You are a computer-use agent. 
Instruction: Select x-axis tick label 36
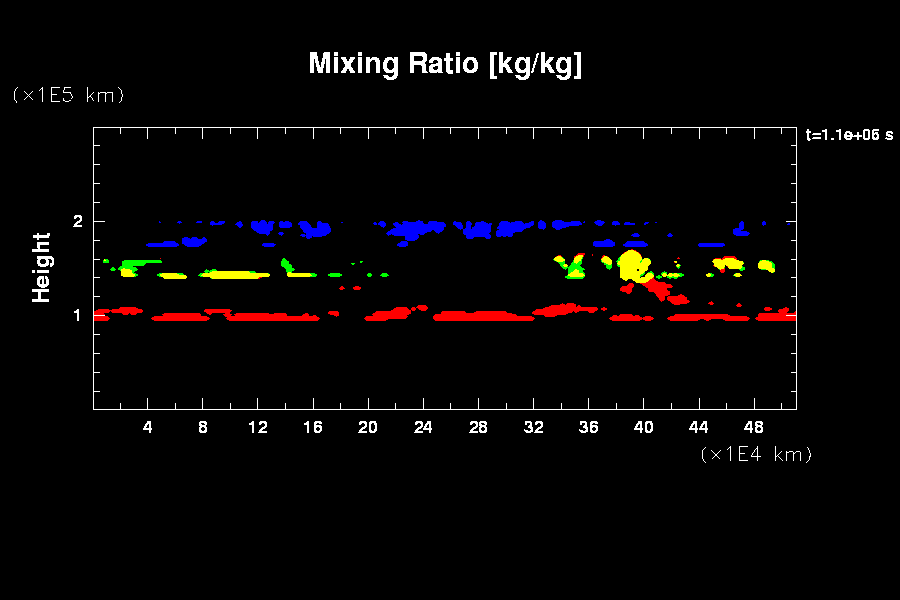[588, 428]
